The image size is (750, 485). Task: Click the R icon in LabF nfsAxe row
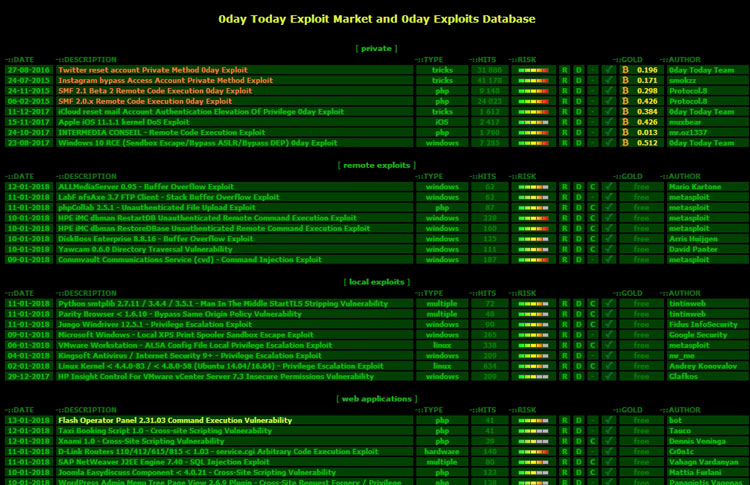pos(564,197)
